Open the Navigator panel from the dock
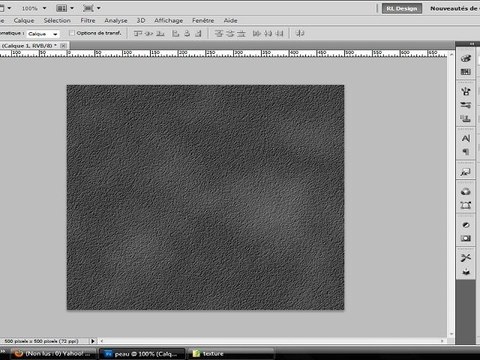The width and height of the screenshot is (480, 360). click(466, 58)
